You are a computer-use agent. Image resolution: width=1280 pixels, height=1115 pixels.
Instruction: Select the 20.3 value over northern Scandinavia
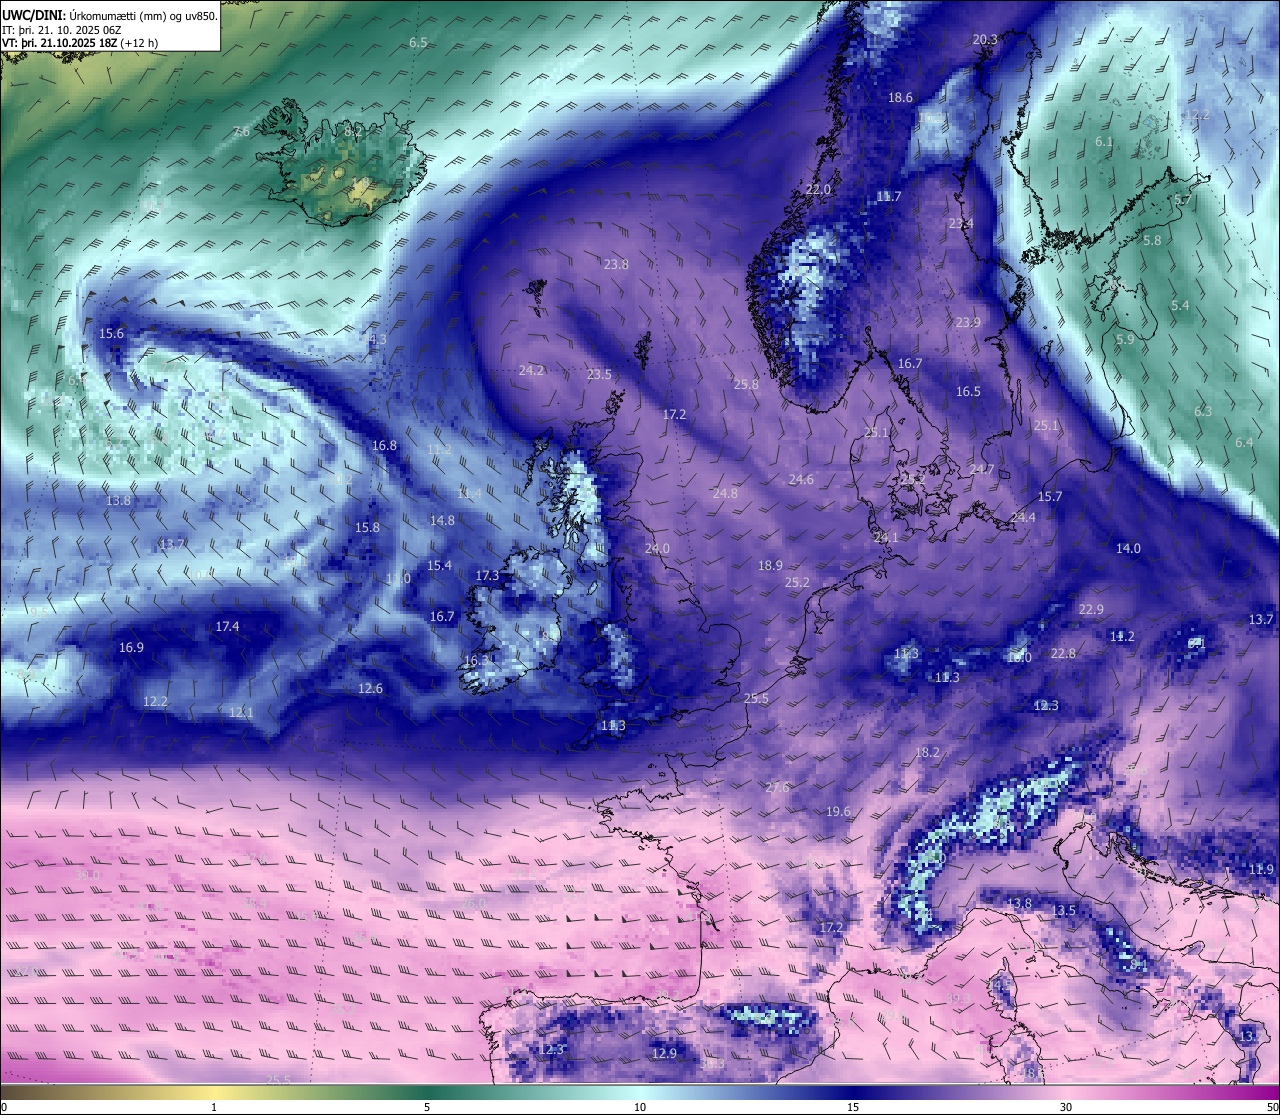(985, 40)
